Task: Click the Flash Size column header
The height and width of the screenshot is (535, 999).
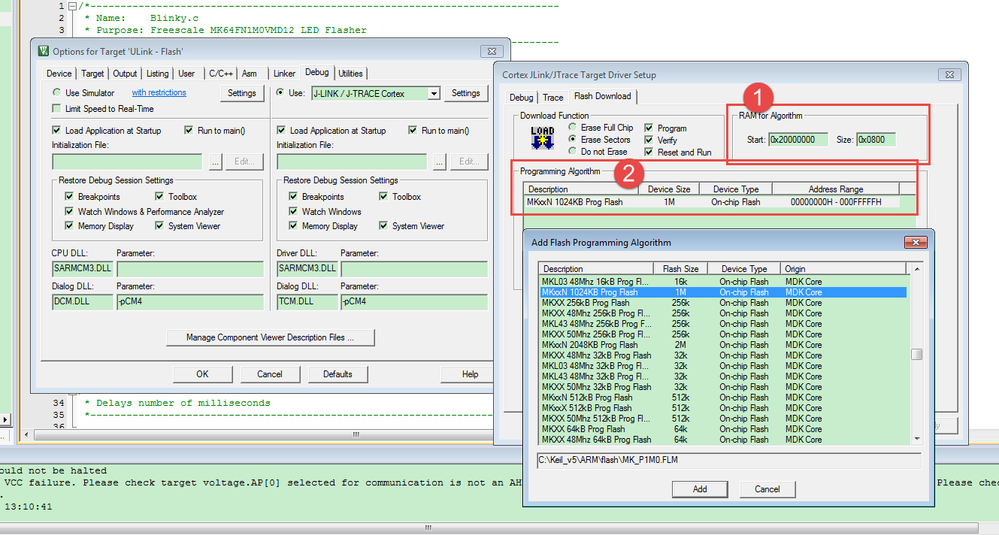Action: (x=680, y=269)
